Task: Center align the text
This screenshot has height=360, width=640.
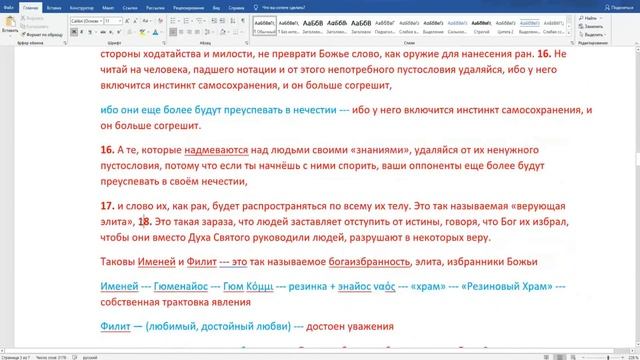Action: [181, 32]
